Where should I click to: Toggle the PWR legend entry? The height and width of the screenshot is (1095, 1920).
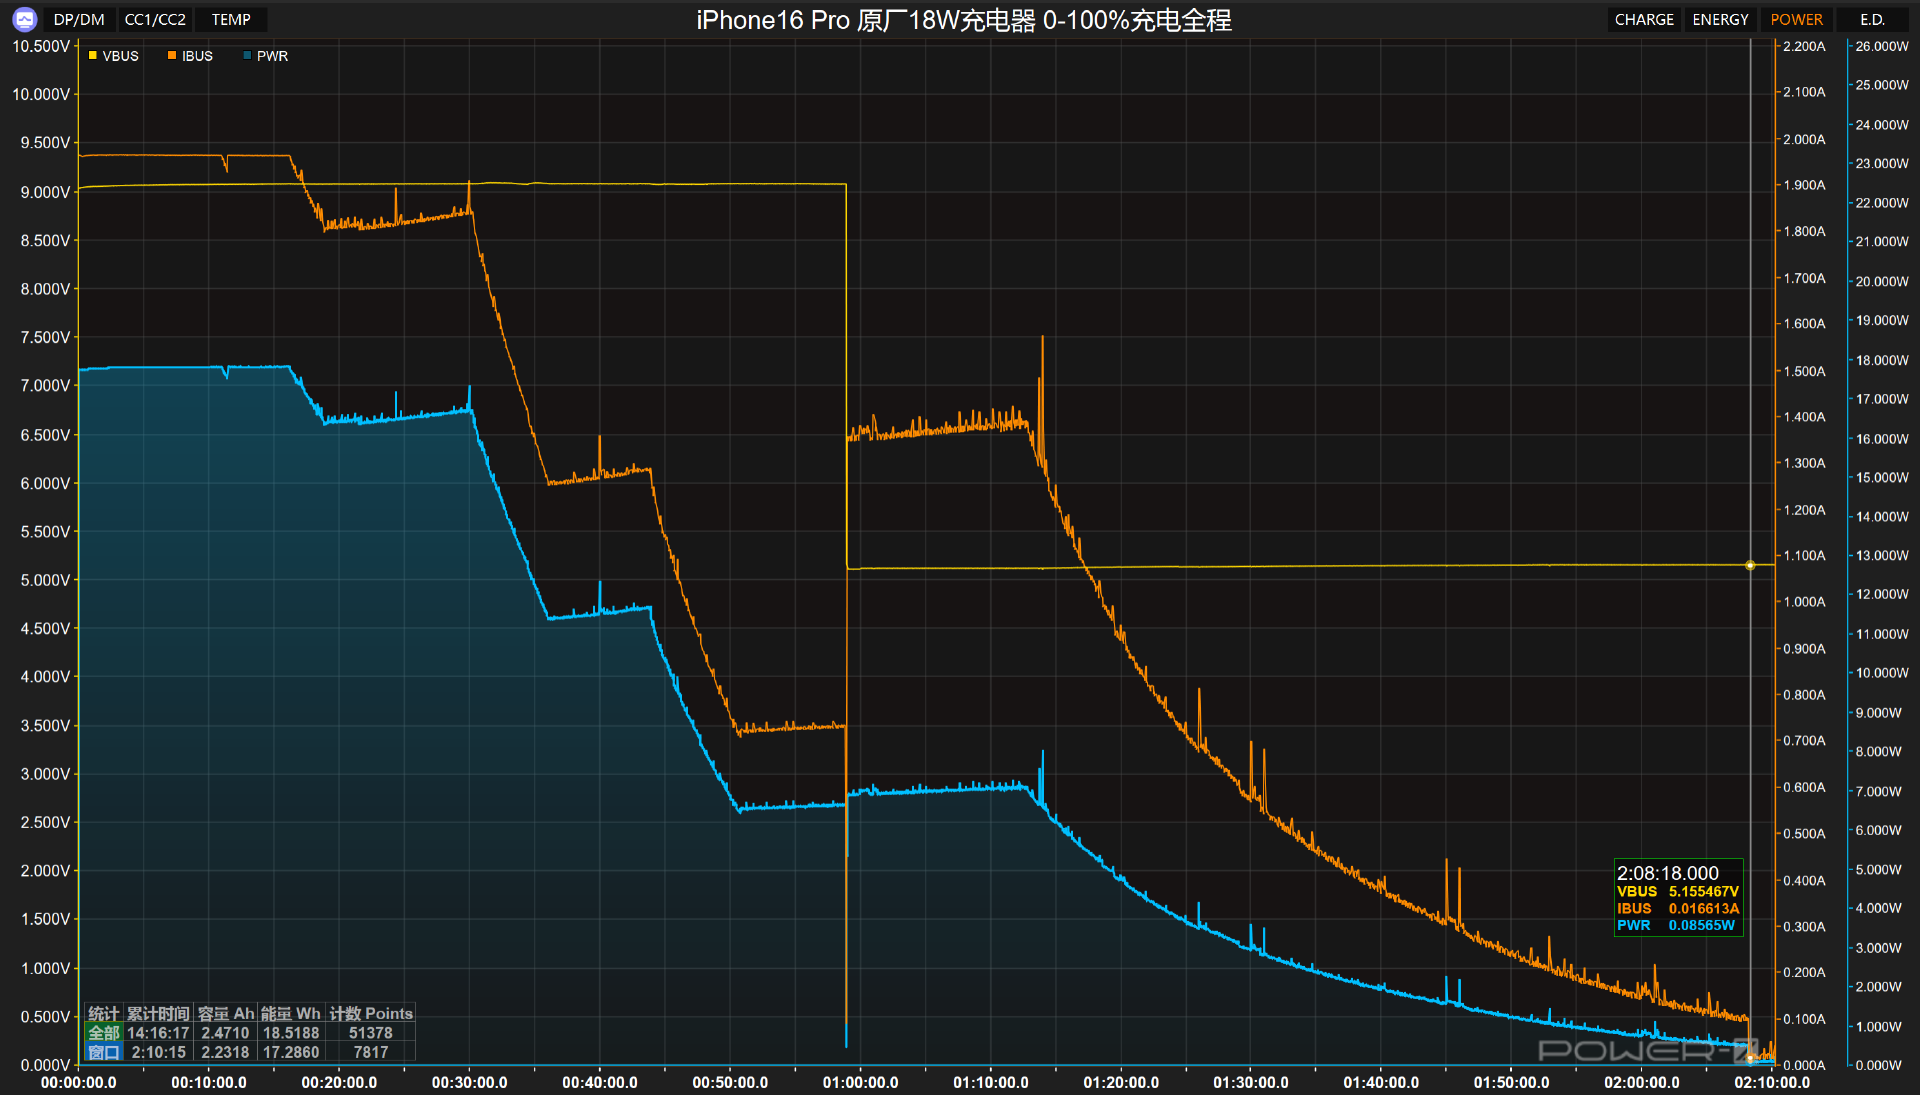pos(265,56)
